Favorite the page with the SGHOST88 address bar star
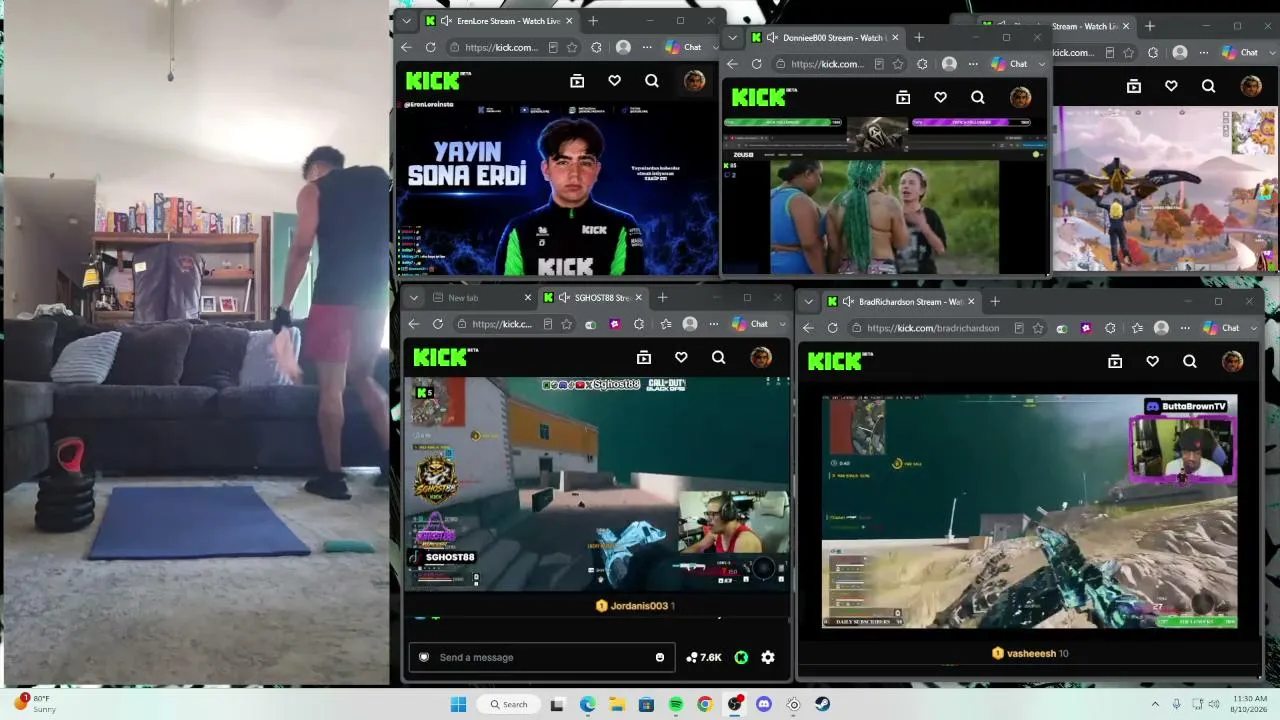The image size is (1280, 720). coord(566,324)
